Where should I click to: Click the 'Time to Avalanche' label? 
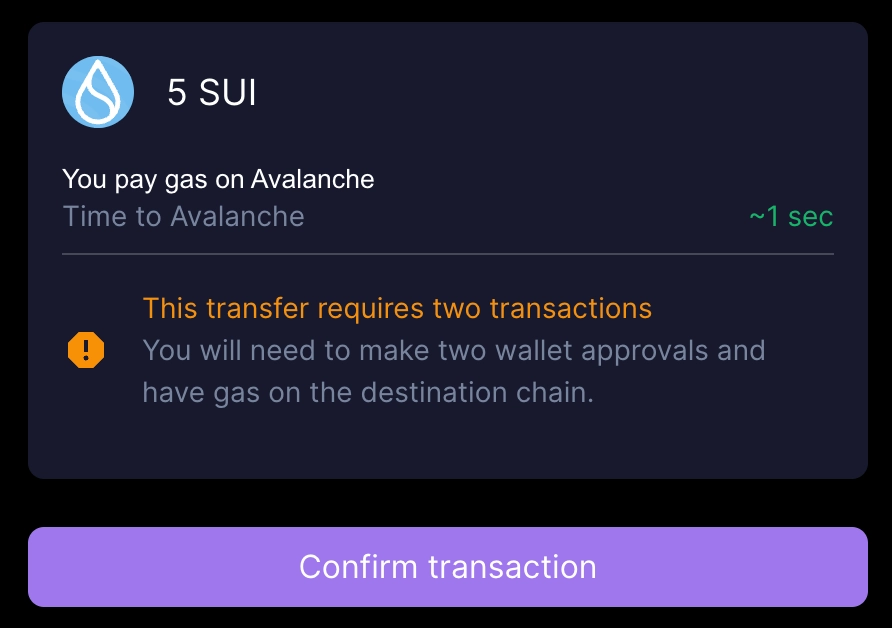[183, 217]
